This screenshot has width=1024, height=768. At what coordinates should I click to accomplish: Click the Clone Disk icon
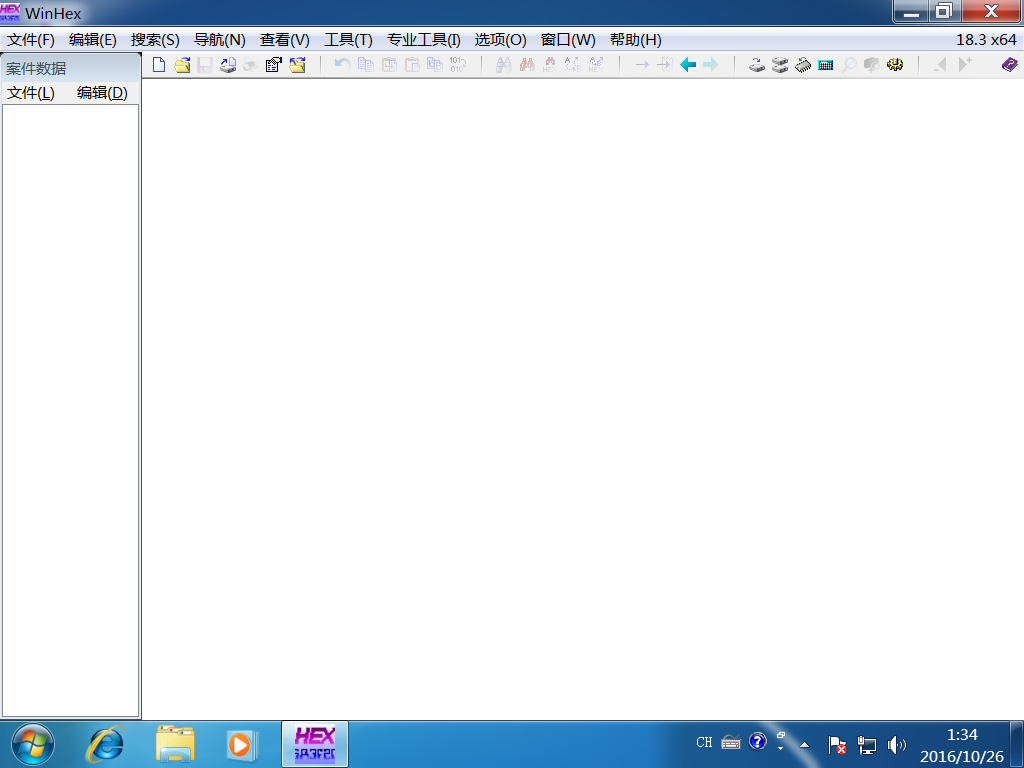click(x=757, y=65)
